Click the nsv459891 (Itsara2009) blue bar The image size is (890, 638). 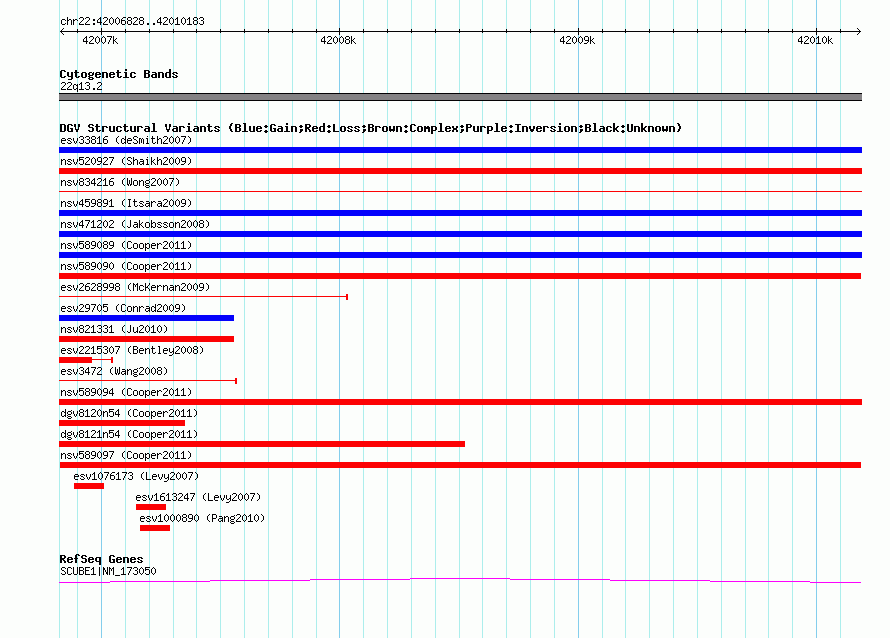(x=460, y=213)
